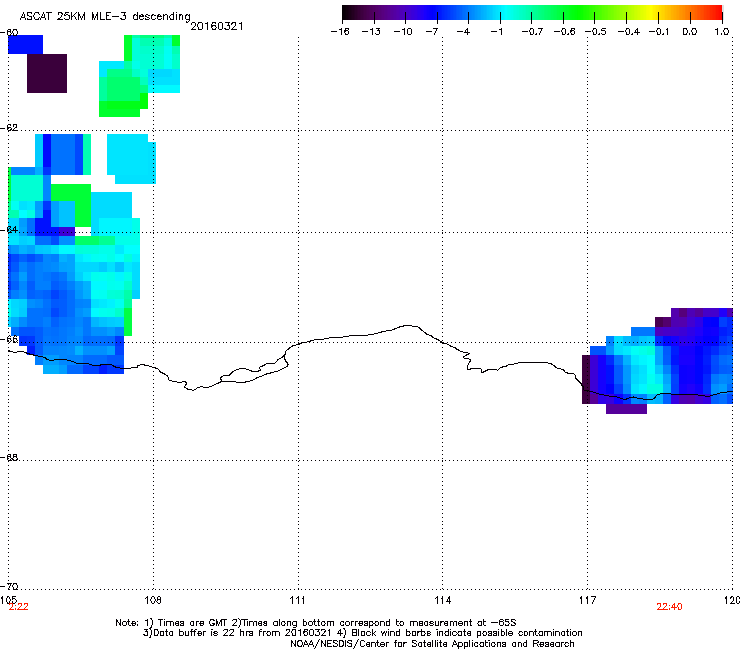Screen dimensions: 740x650
Task: Click the -13 value on the color scale
Action: pos(371,32)
